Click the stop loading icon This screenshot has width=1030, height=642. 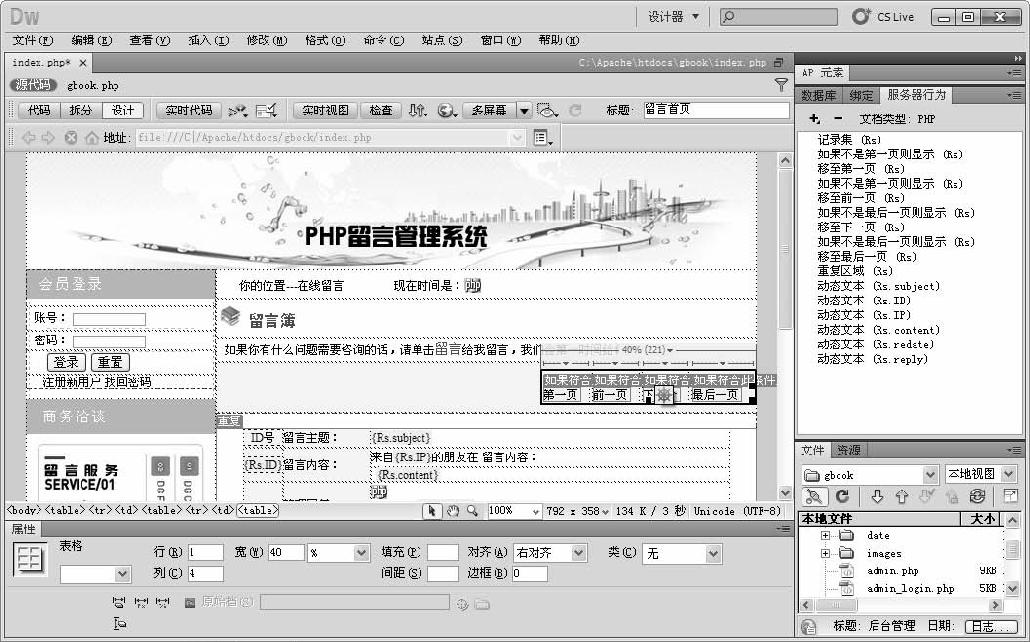71,137
